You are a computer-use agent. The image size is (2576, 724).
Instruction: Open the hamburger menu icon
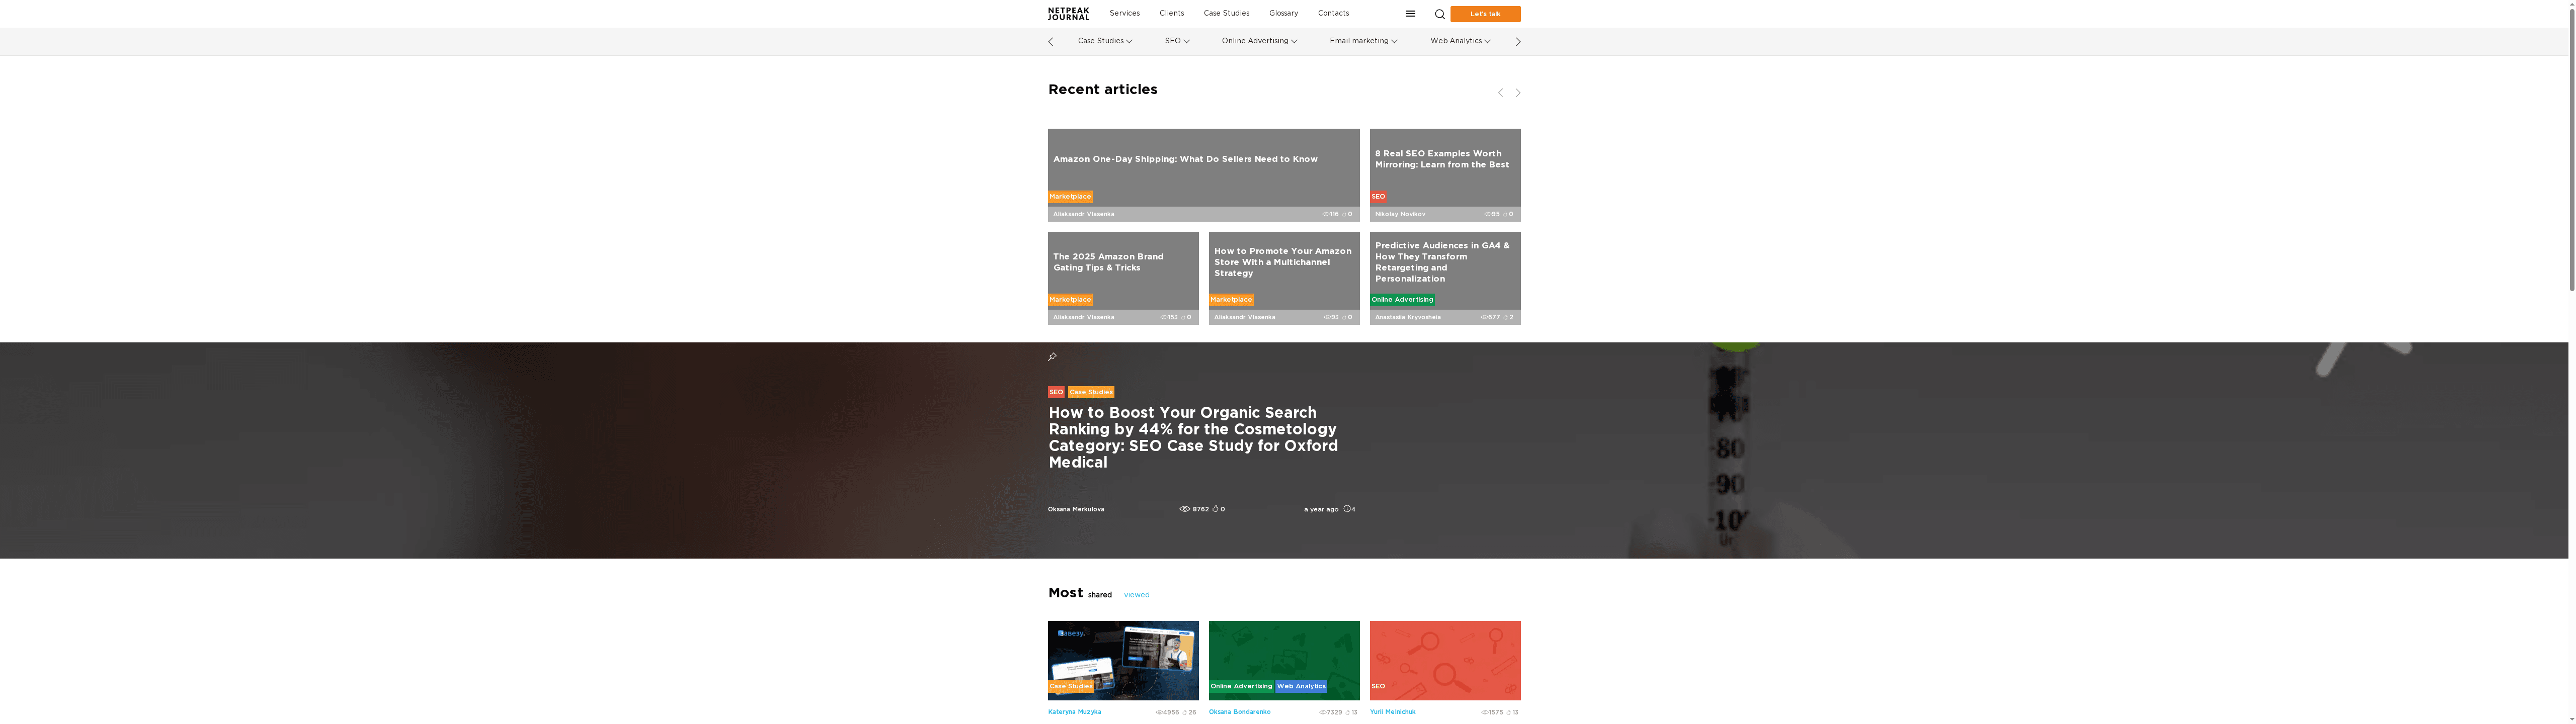1410,14
